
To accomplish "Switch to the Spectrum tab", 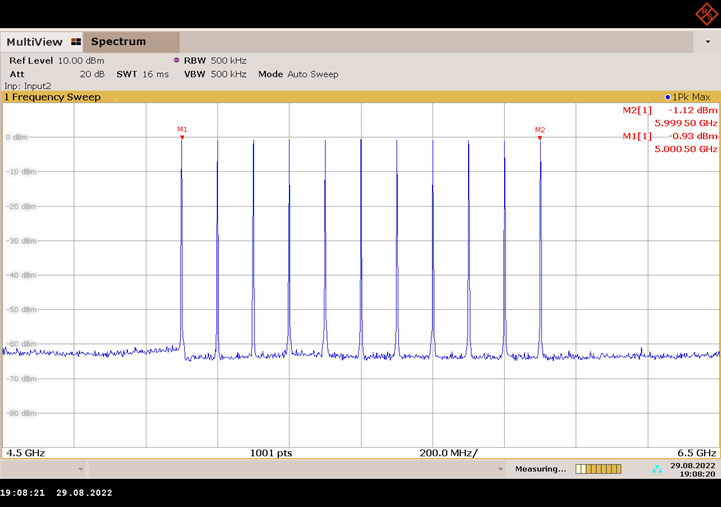I will 118,42.
